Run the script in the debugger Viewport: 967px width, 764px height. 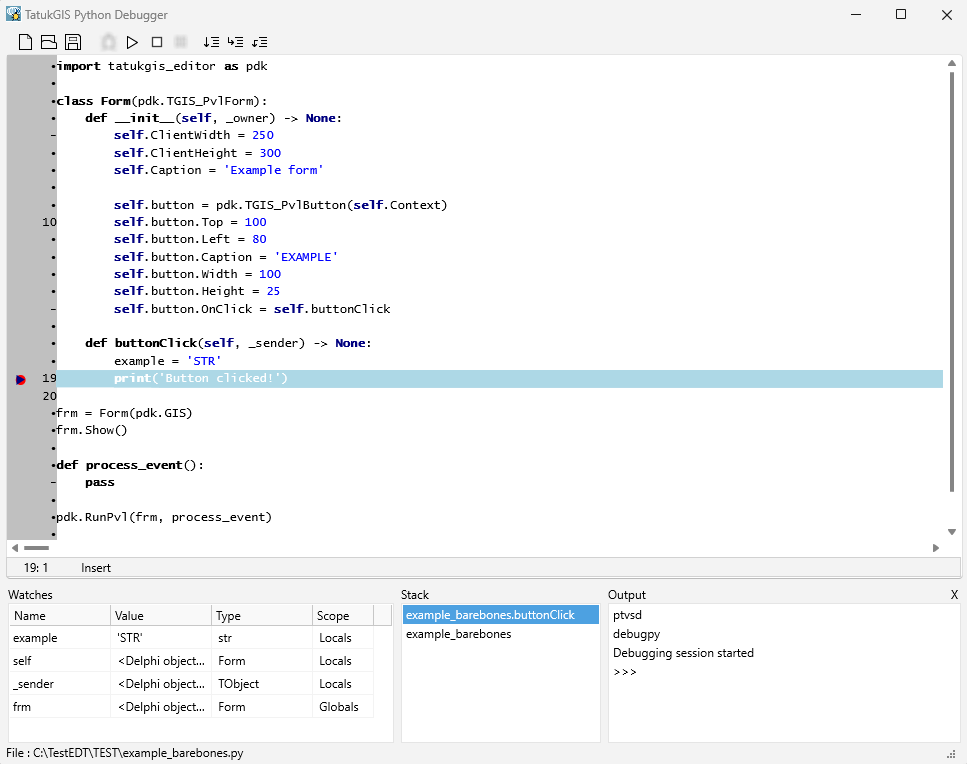132,41
